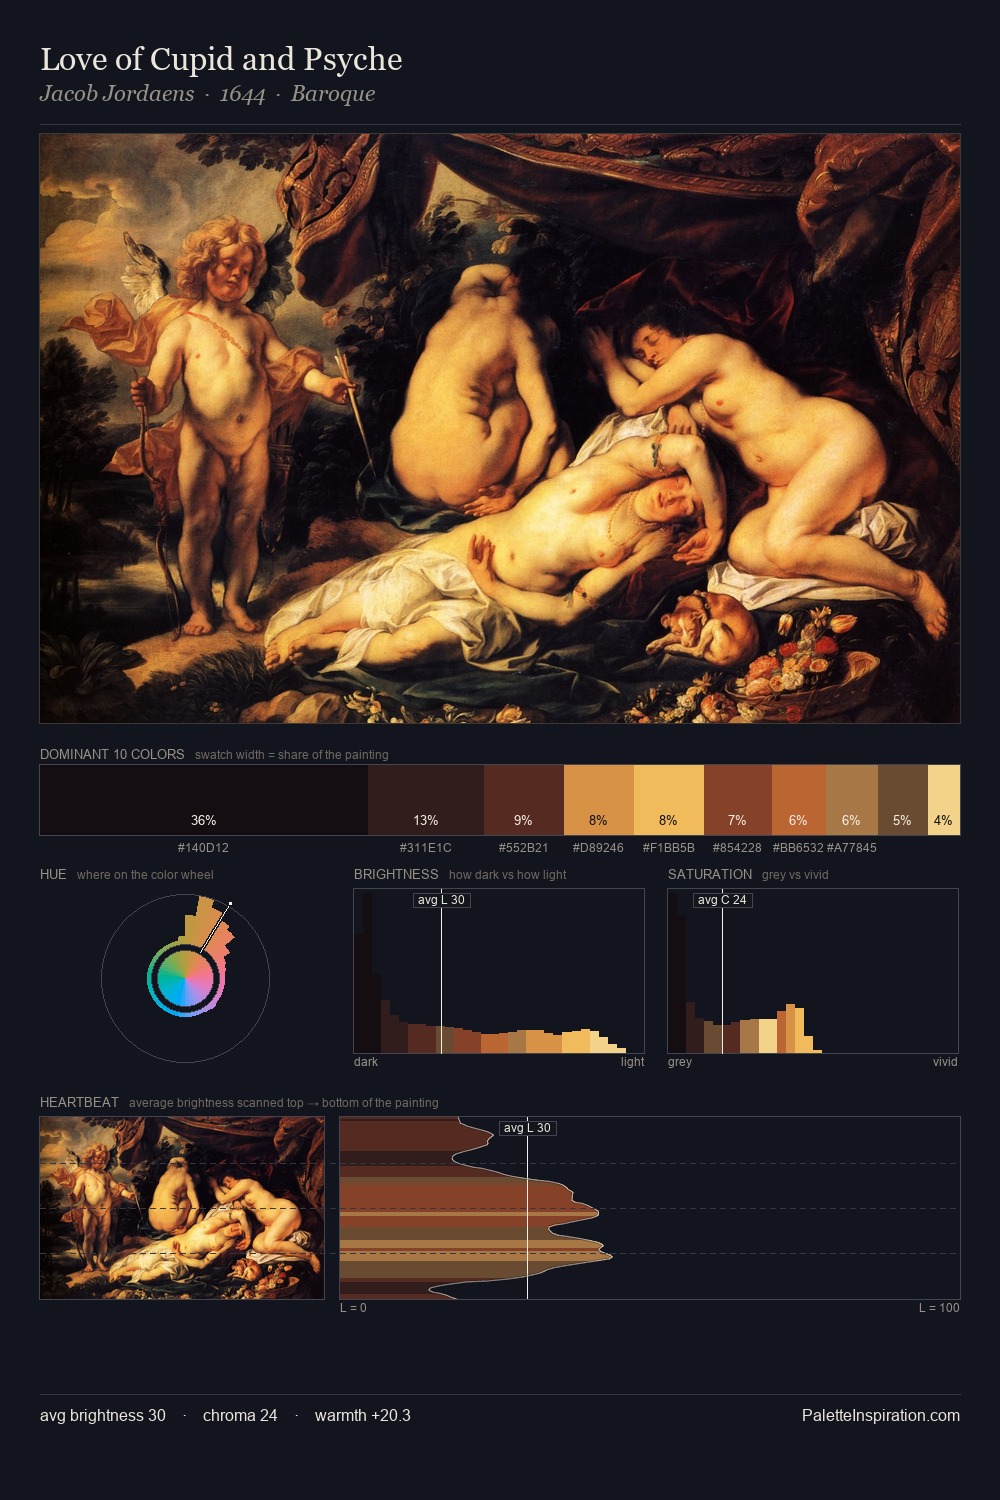This screenshot has height=1500, width=1000.
Task: Click the 'dark' axis label
Action: 366,1062
